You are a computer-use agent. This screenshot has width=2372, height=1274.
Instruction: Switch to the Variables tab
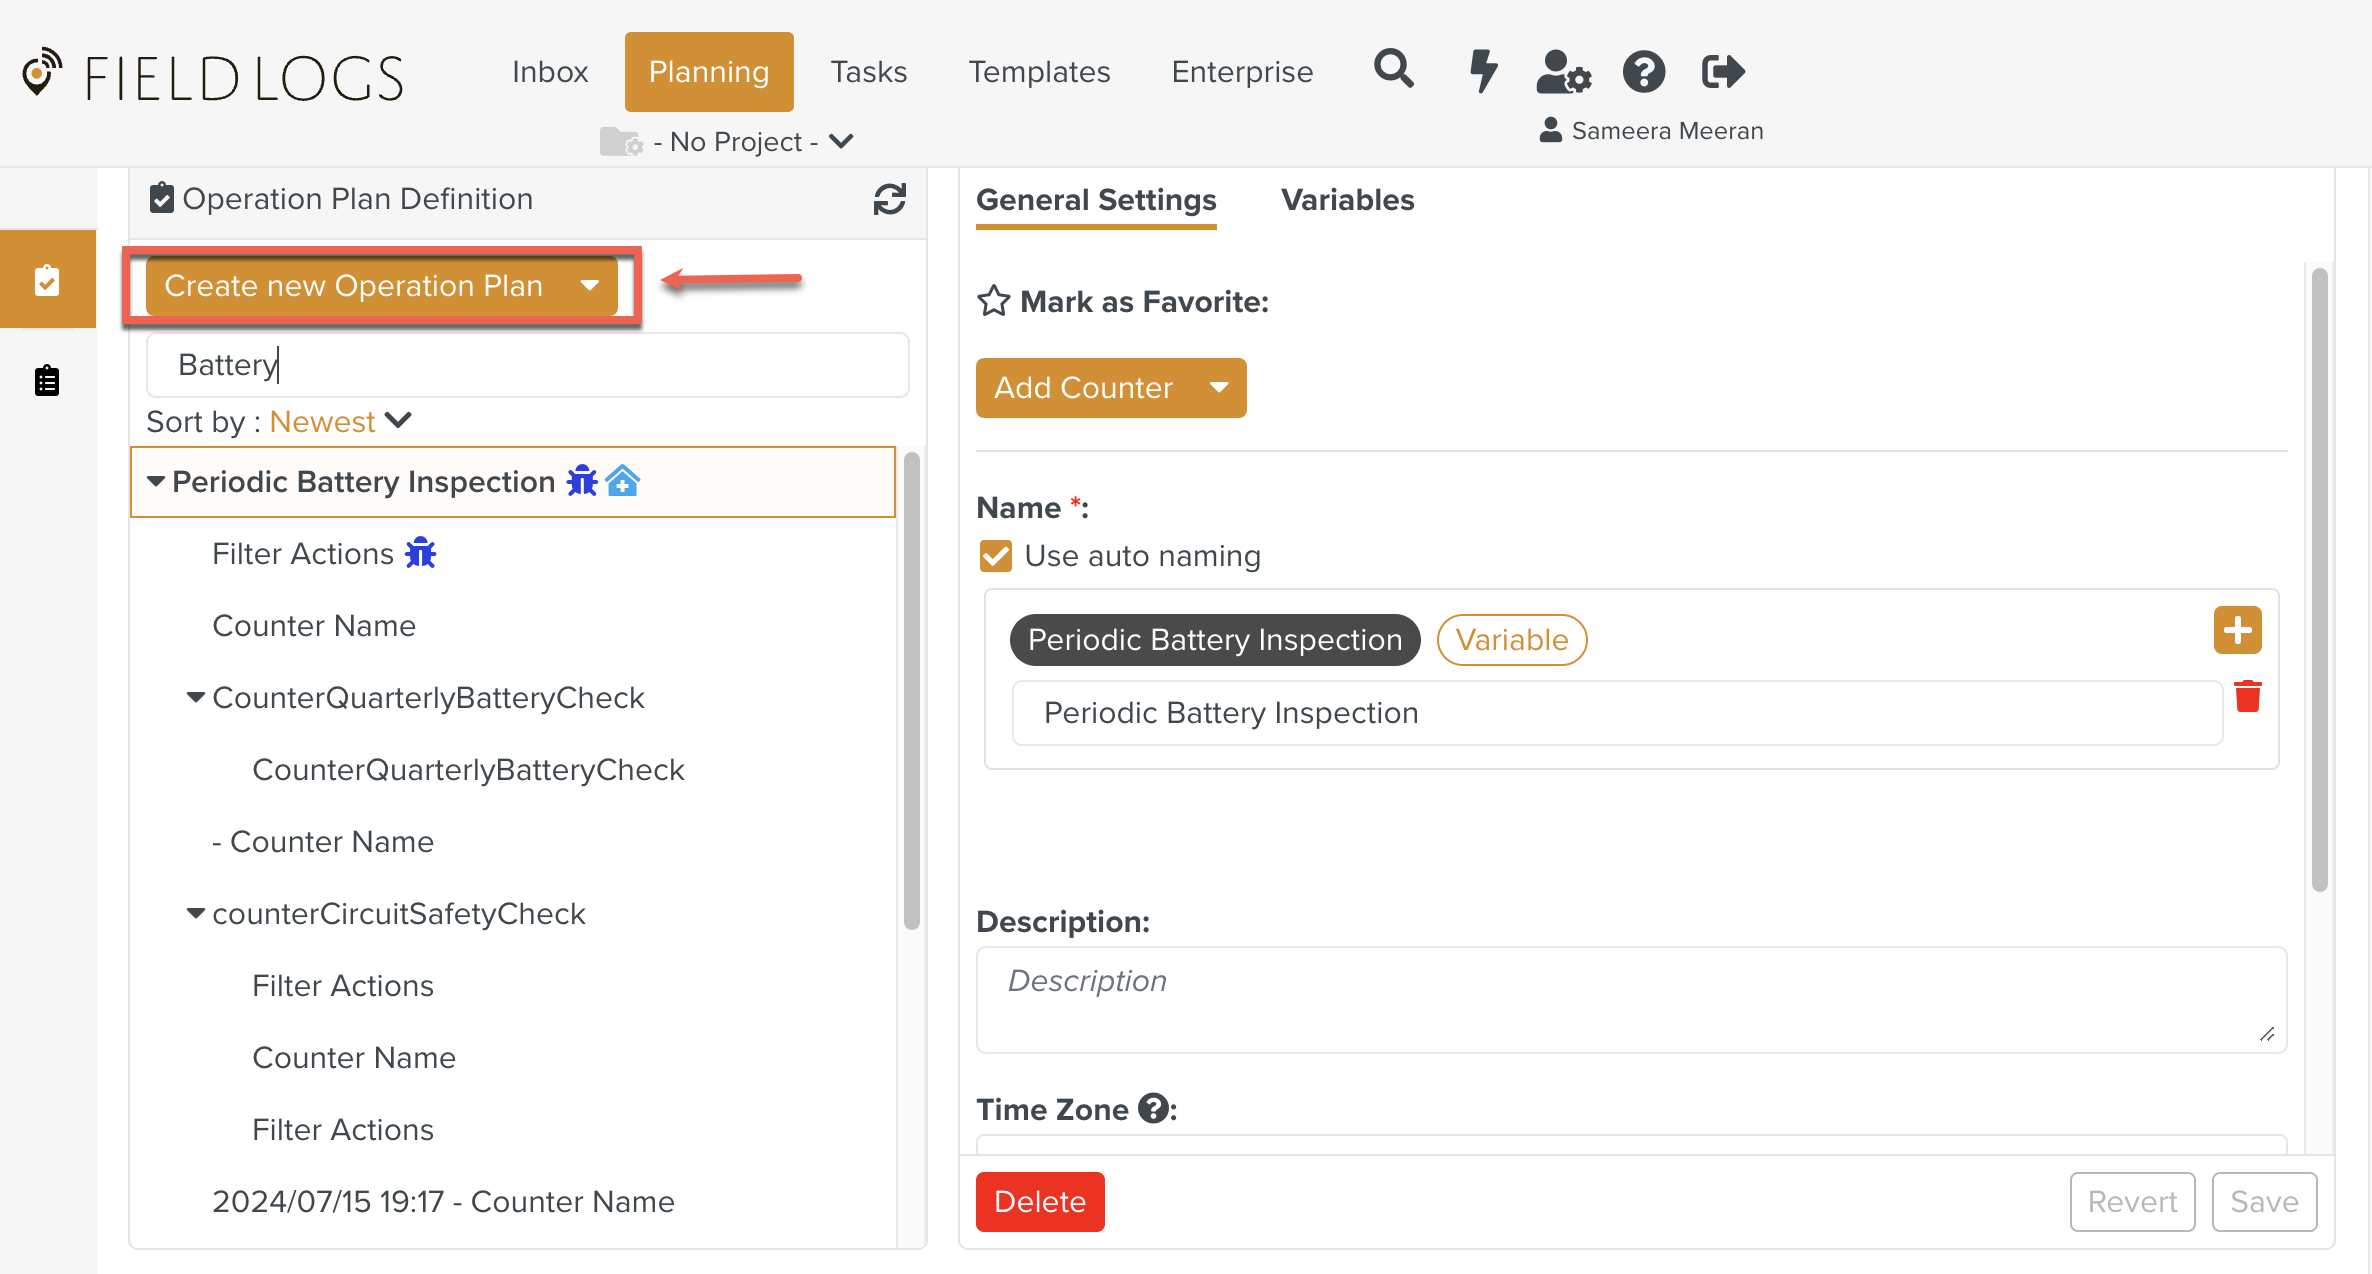click(1347, 200)
